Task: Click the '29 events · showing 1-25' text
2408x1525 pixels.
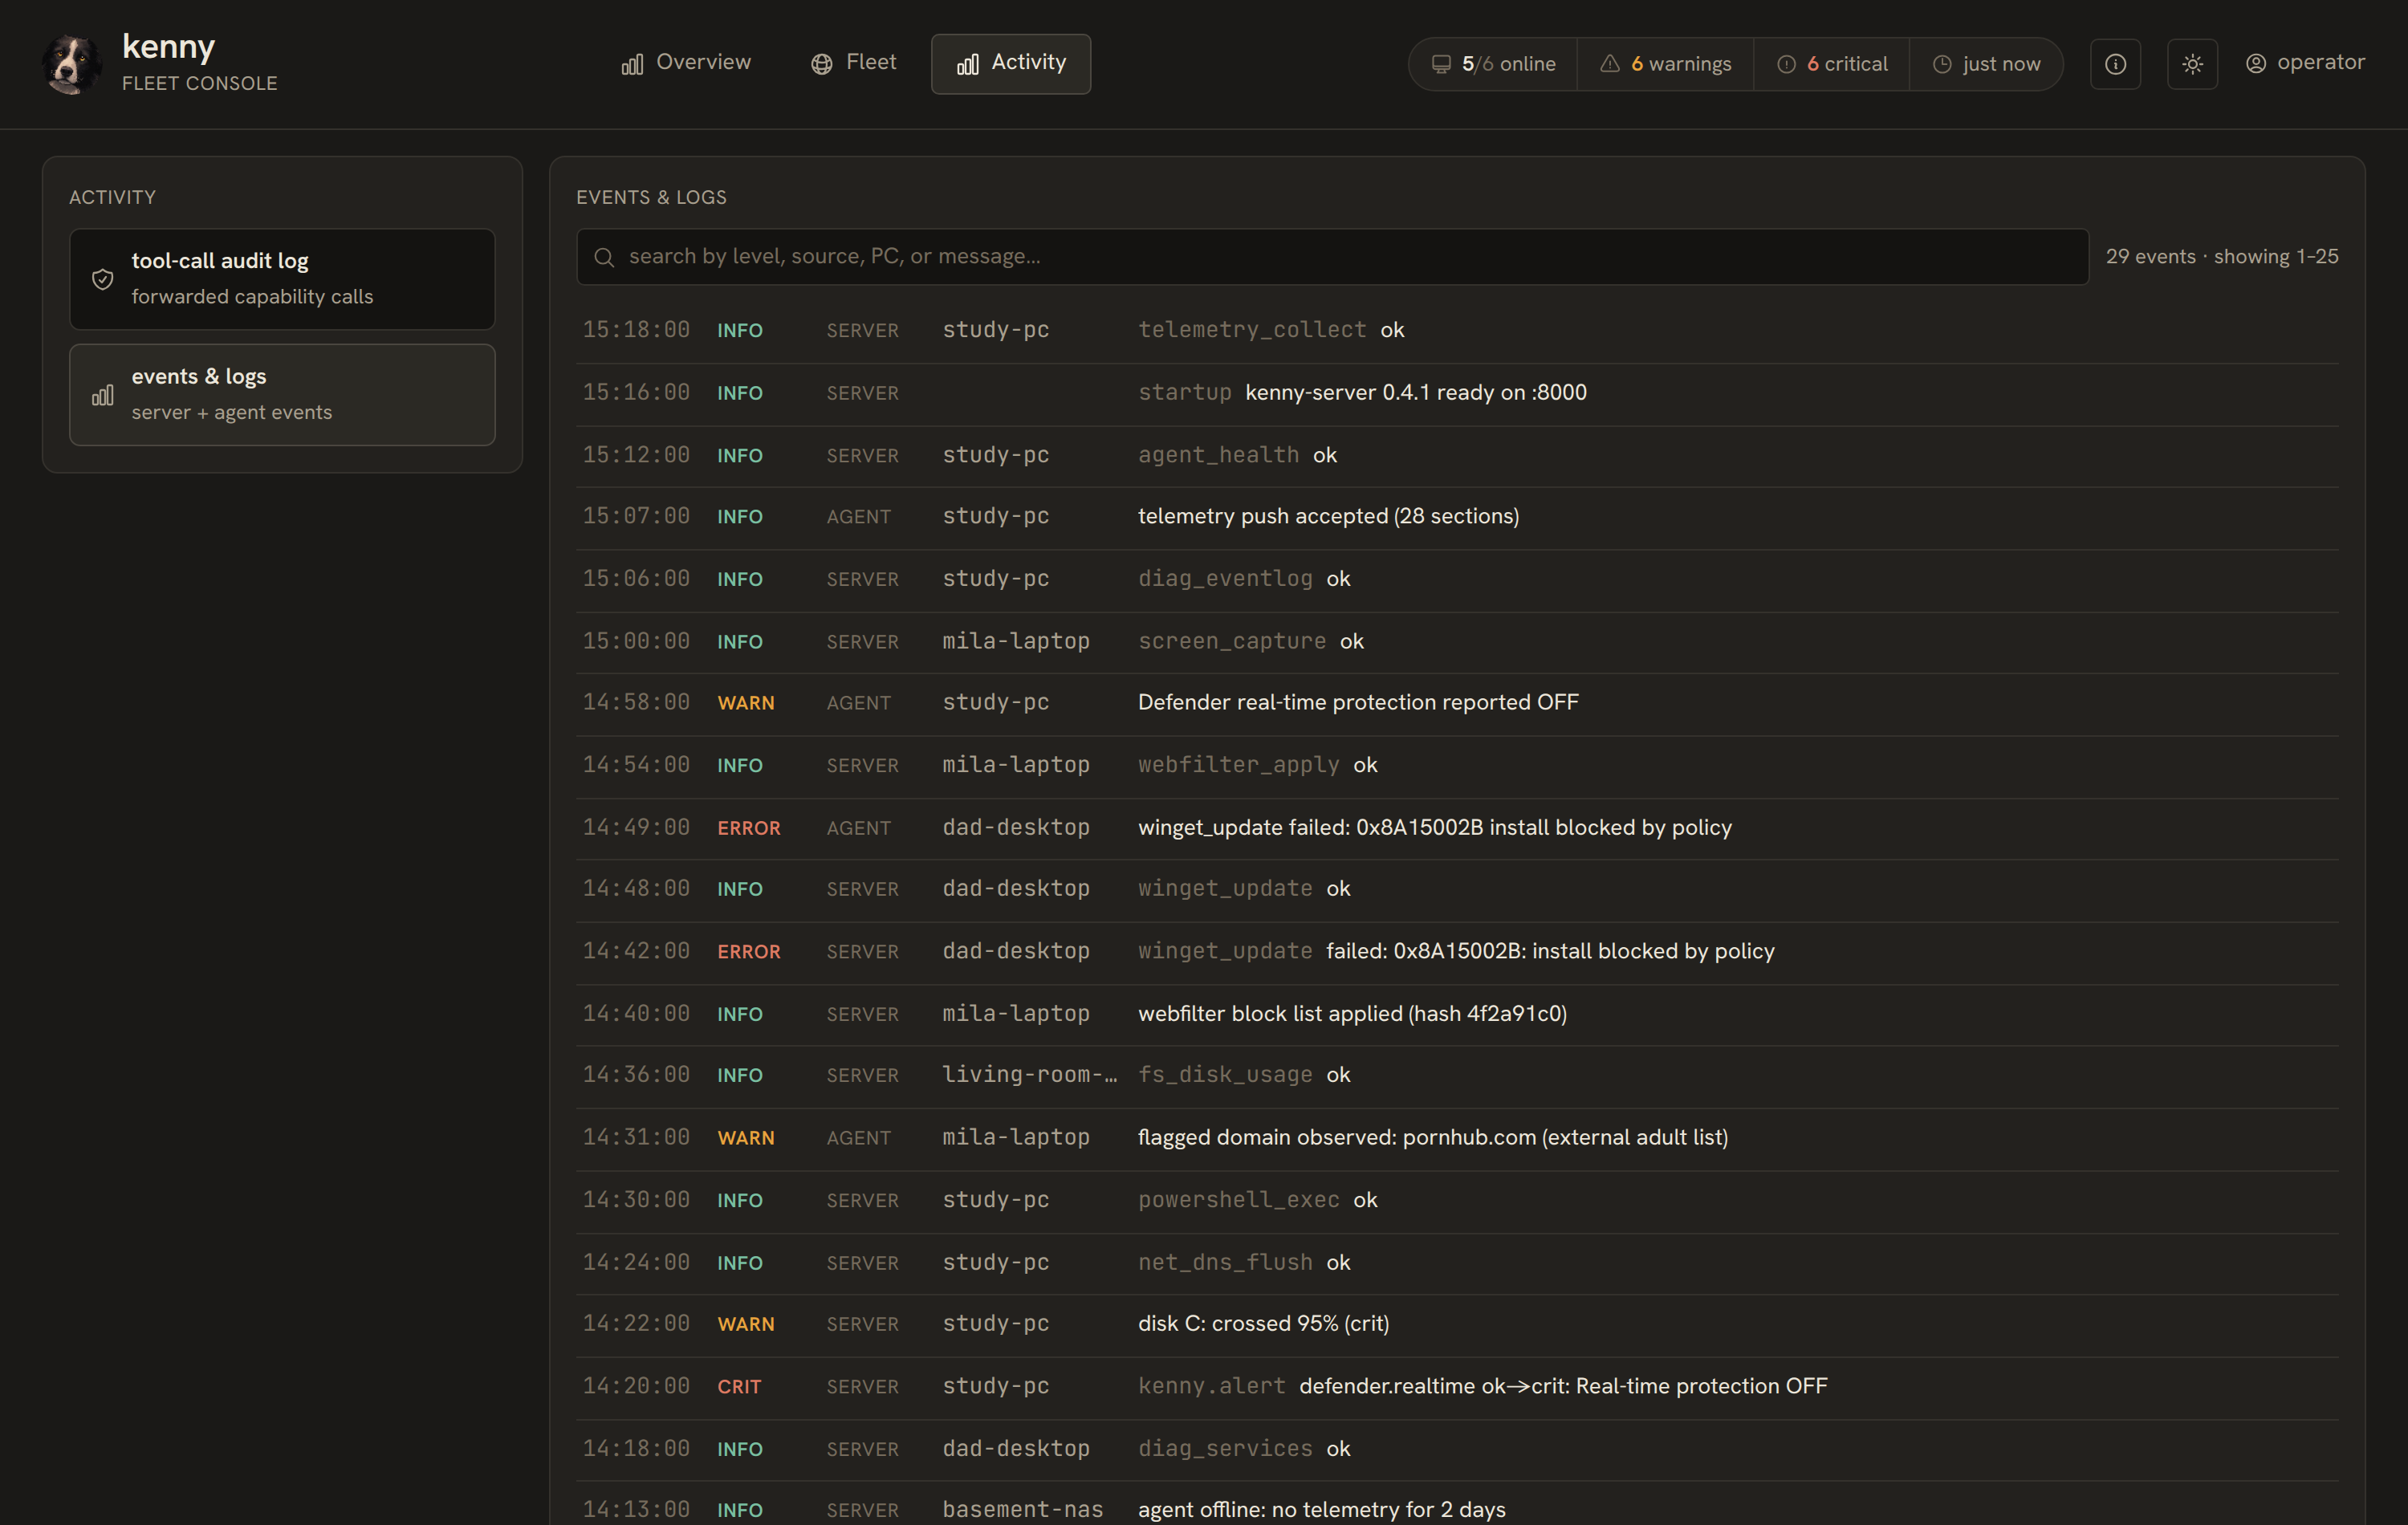Action: click(x=2222, y=257)
